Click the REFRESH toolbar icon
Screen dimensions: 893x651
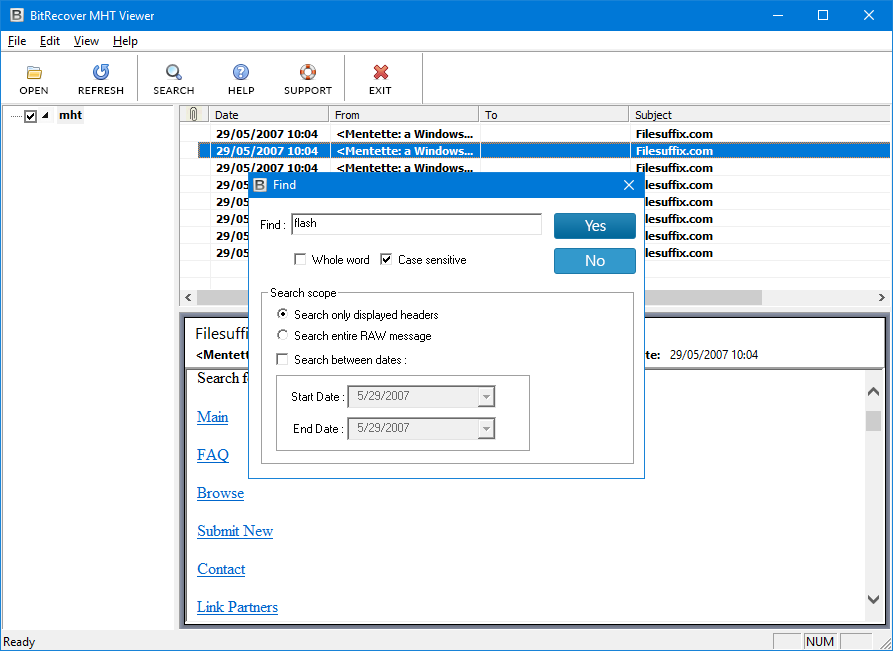coord(101,72)
